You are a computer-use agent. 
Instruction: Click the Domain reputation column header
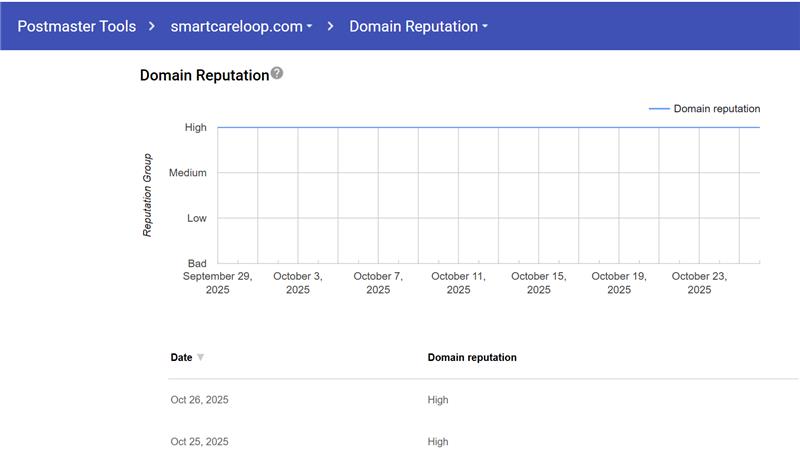click(472, 357)
